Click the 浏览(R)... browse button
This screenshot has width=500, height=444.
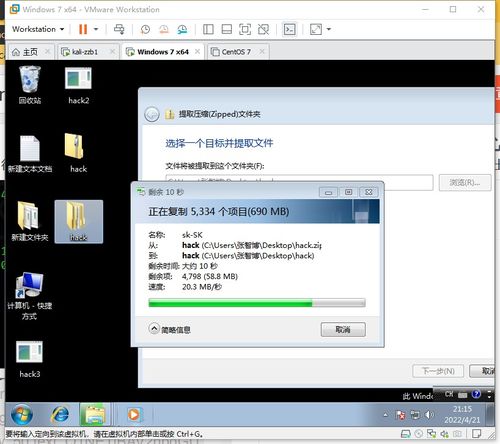[465, 183]
